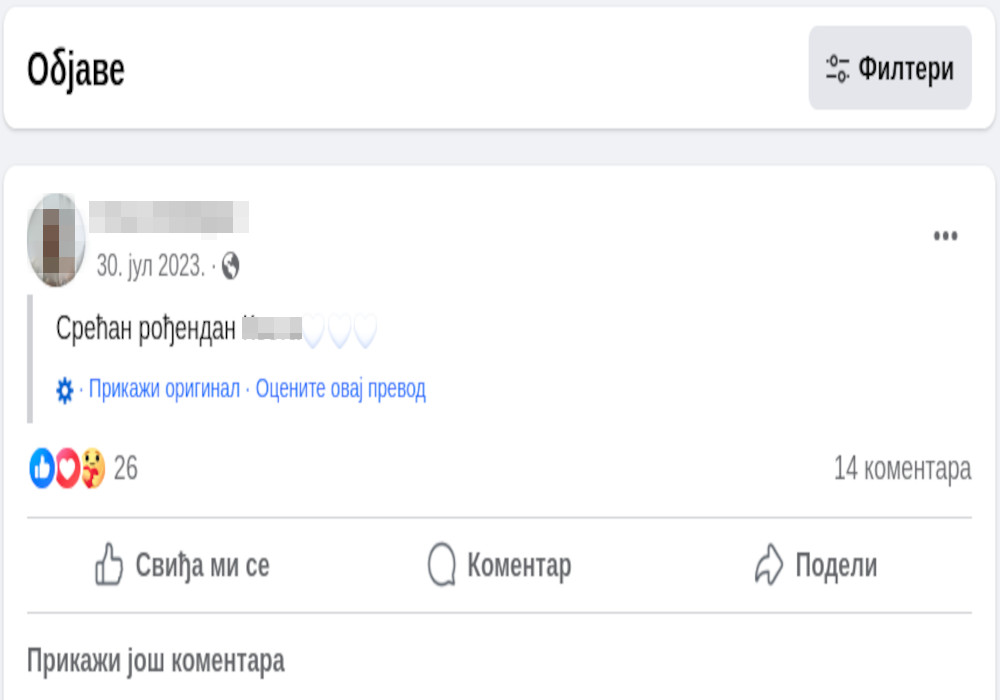The height and width of the screenshot is (700, 1000).
Task: Click the post author's profile picture
Action: pos(56,240)
